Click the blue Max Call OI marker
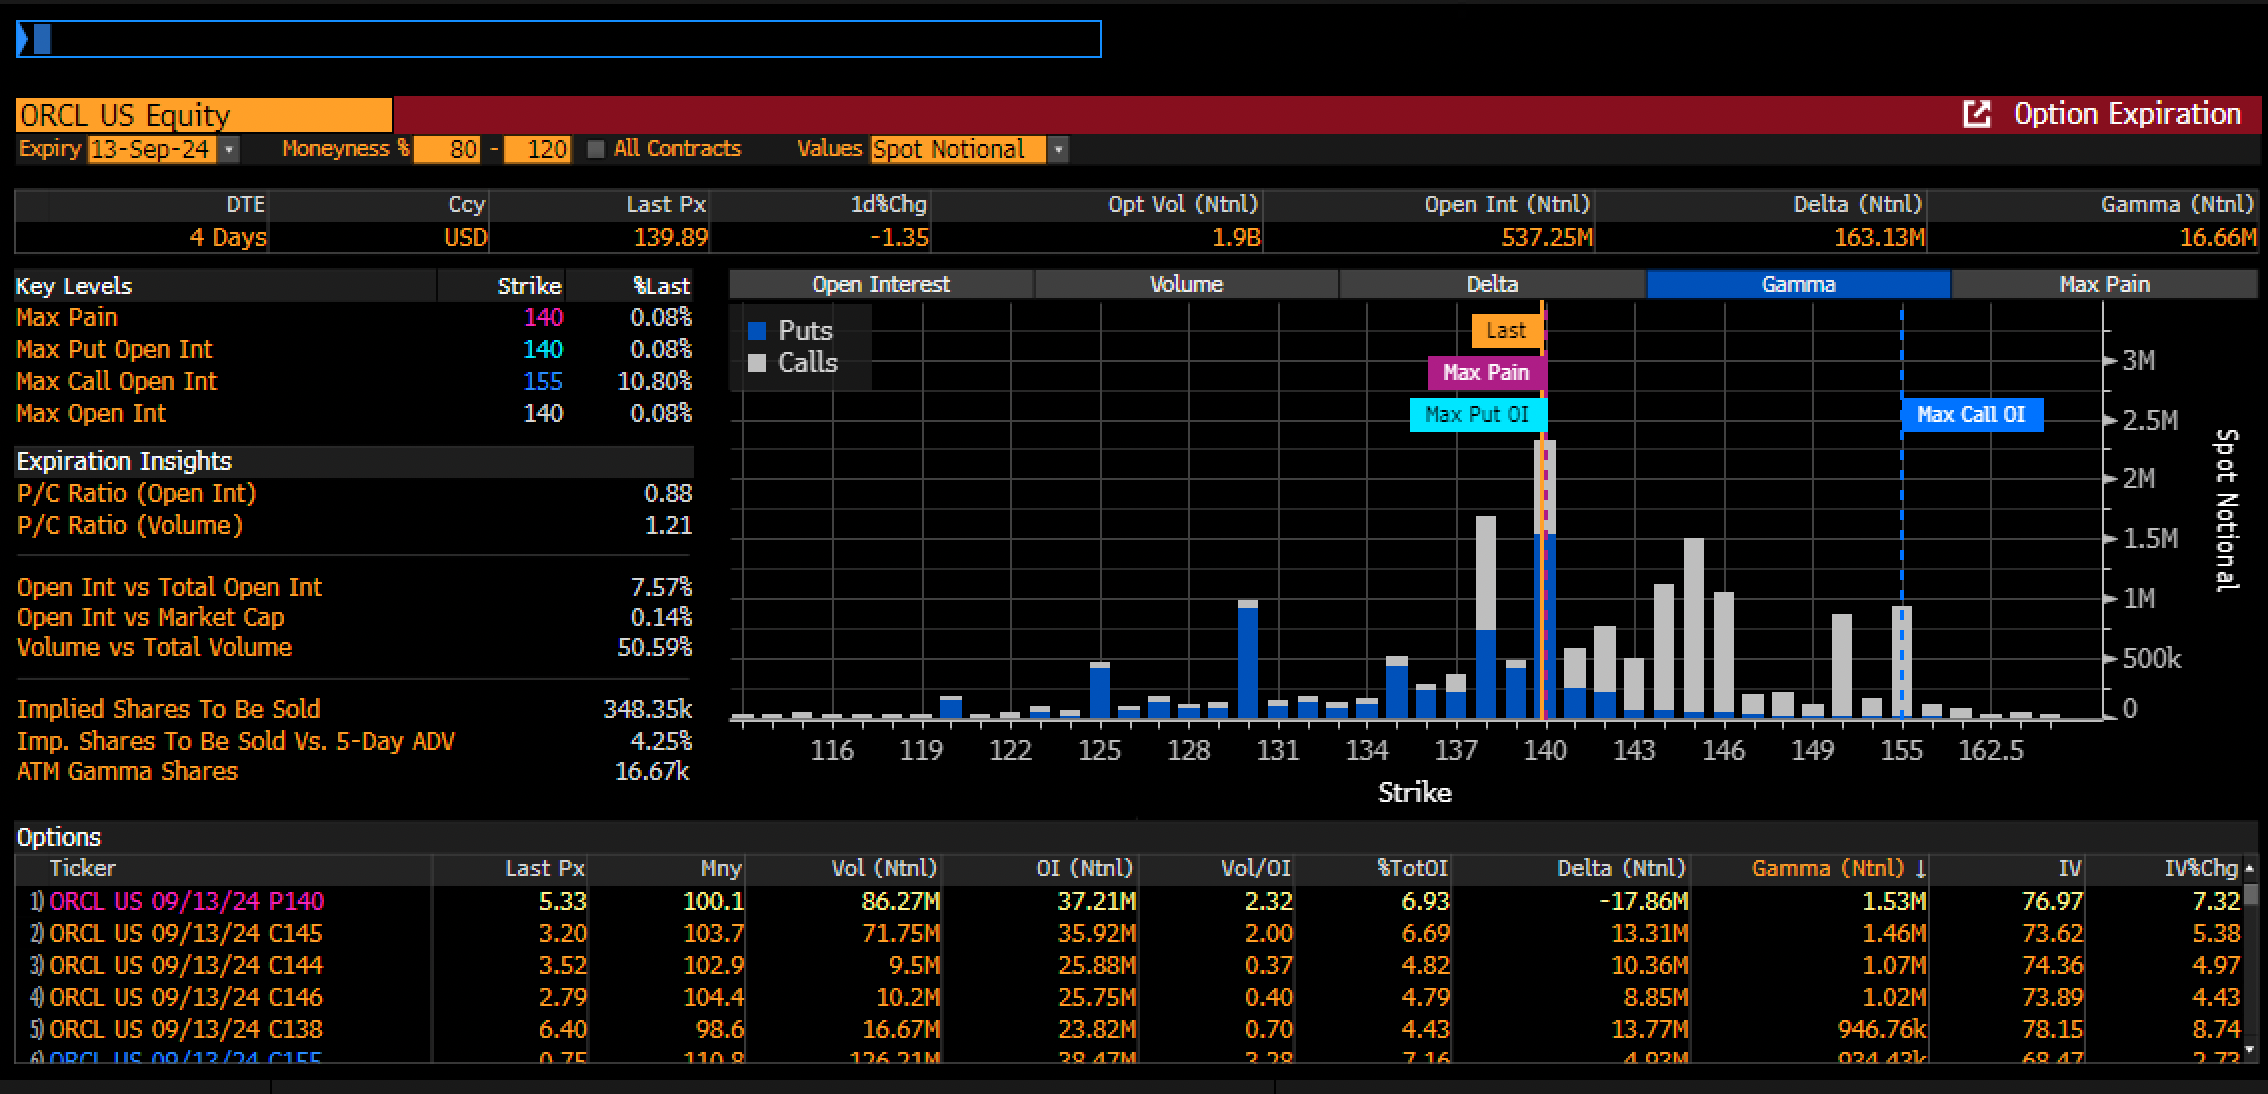The height and width of the screenshot is (1094, 2268). (x=1971, y=415)
